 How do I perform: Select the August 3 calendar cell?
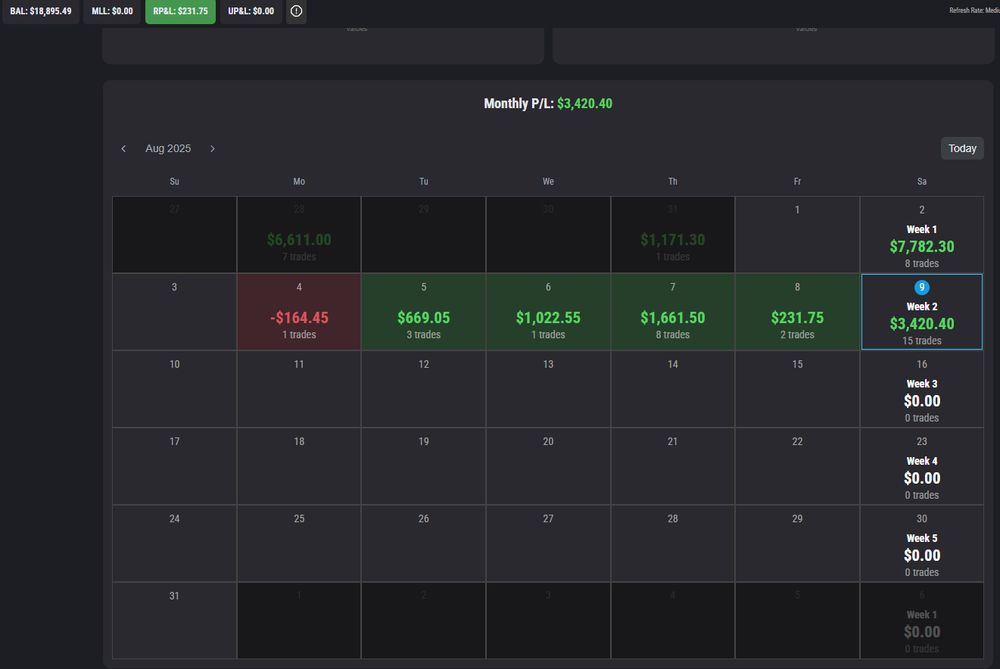point(174,312)
